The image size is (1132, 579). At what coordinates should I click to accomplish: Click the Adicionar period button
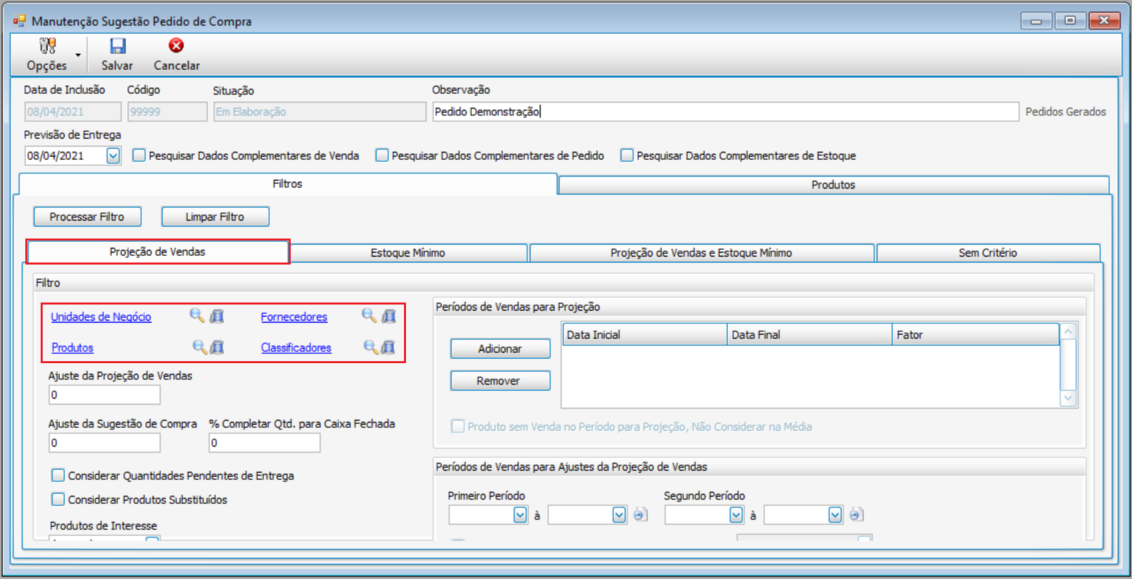click(500, 349)
